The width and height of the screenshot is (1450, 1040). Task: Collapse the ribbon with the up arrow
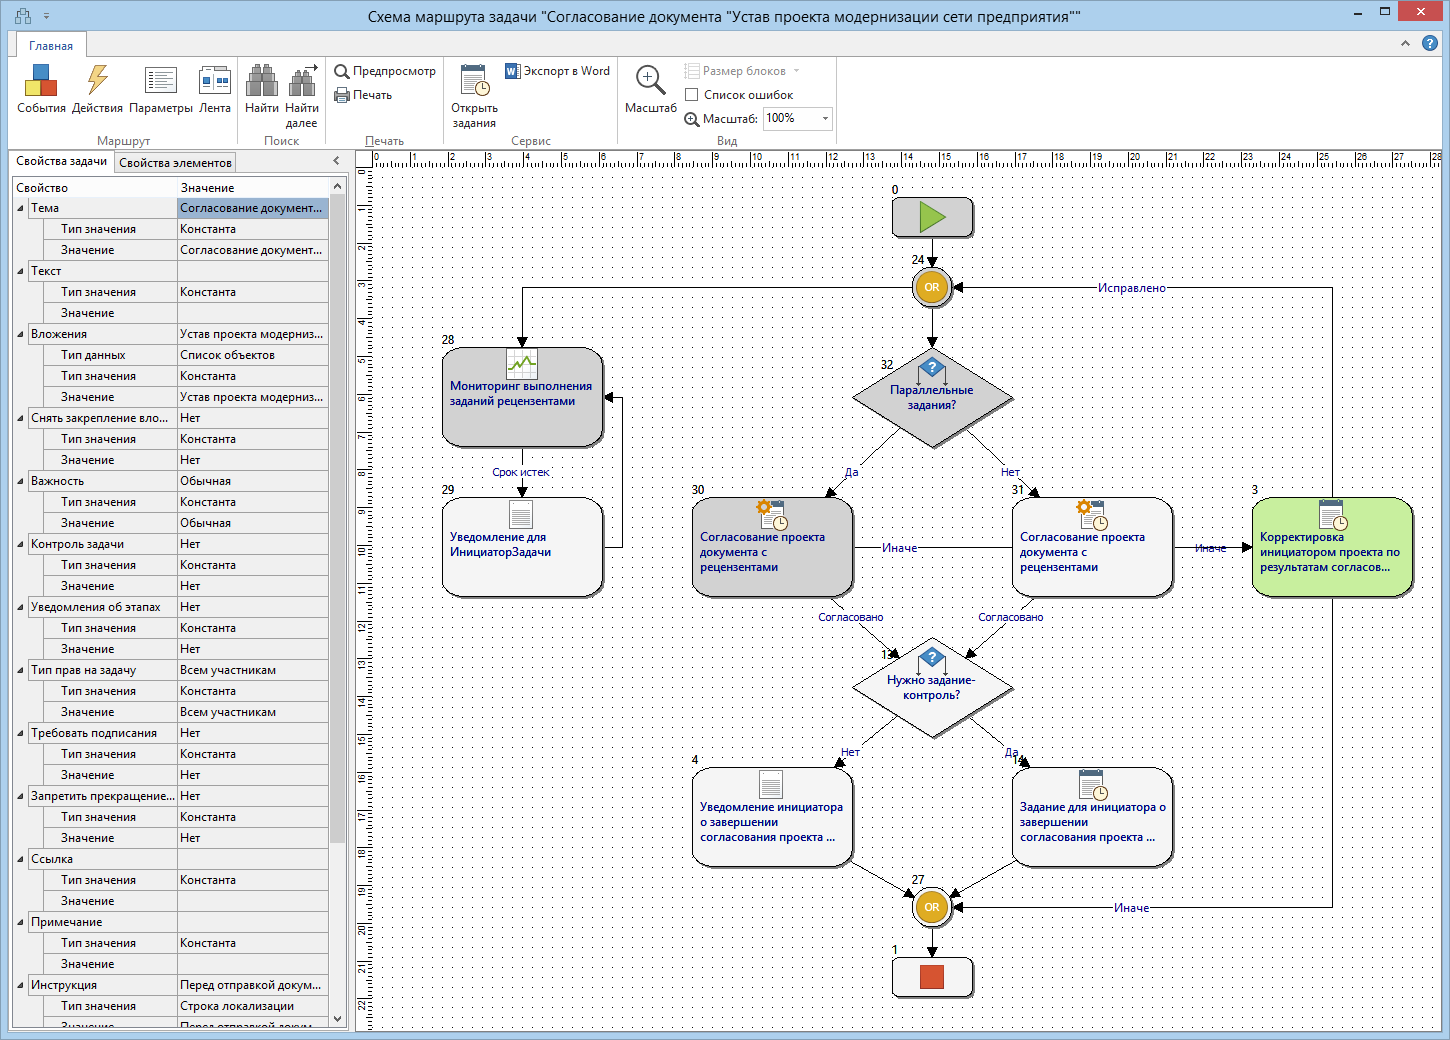click(x=1405, y=43)
